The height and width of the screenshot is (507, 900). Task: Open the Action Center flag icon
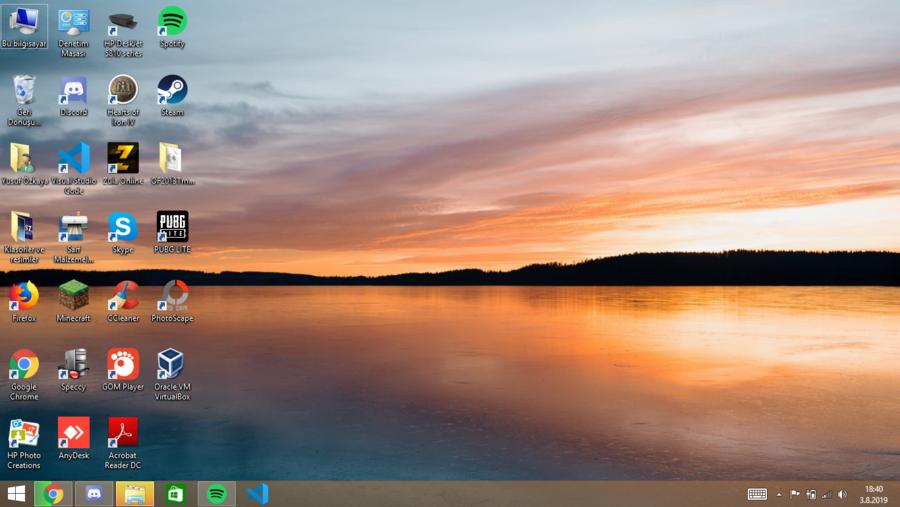click(794, 494)
